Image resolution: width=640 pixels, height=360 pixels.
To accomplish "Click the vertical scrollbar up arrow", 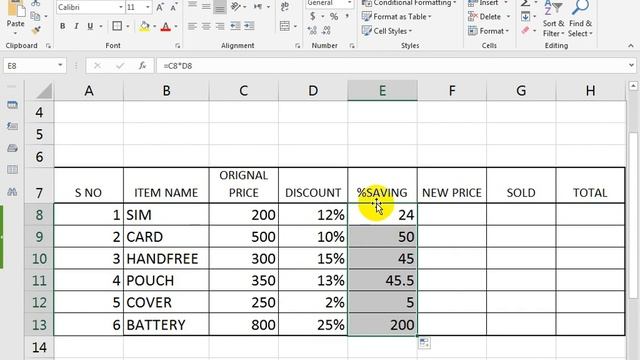I will tap(633, 86).
